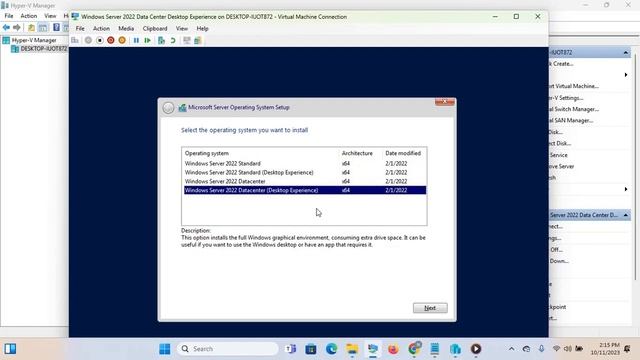Screen dimensions: 640x360
Task: Click the Date modified column header
Action: pyautogui.click(x=403, y=153)
